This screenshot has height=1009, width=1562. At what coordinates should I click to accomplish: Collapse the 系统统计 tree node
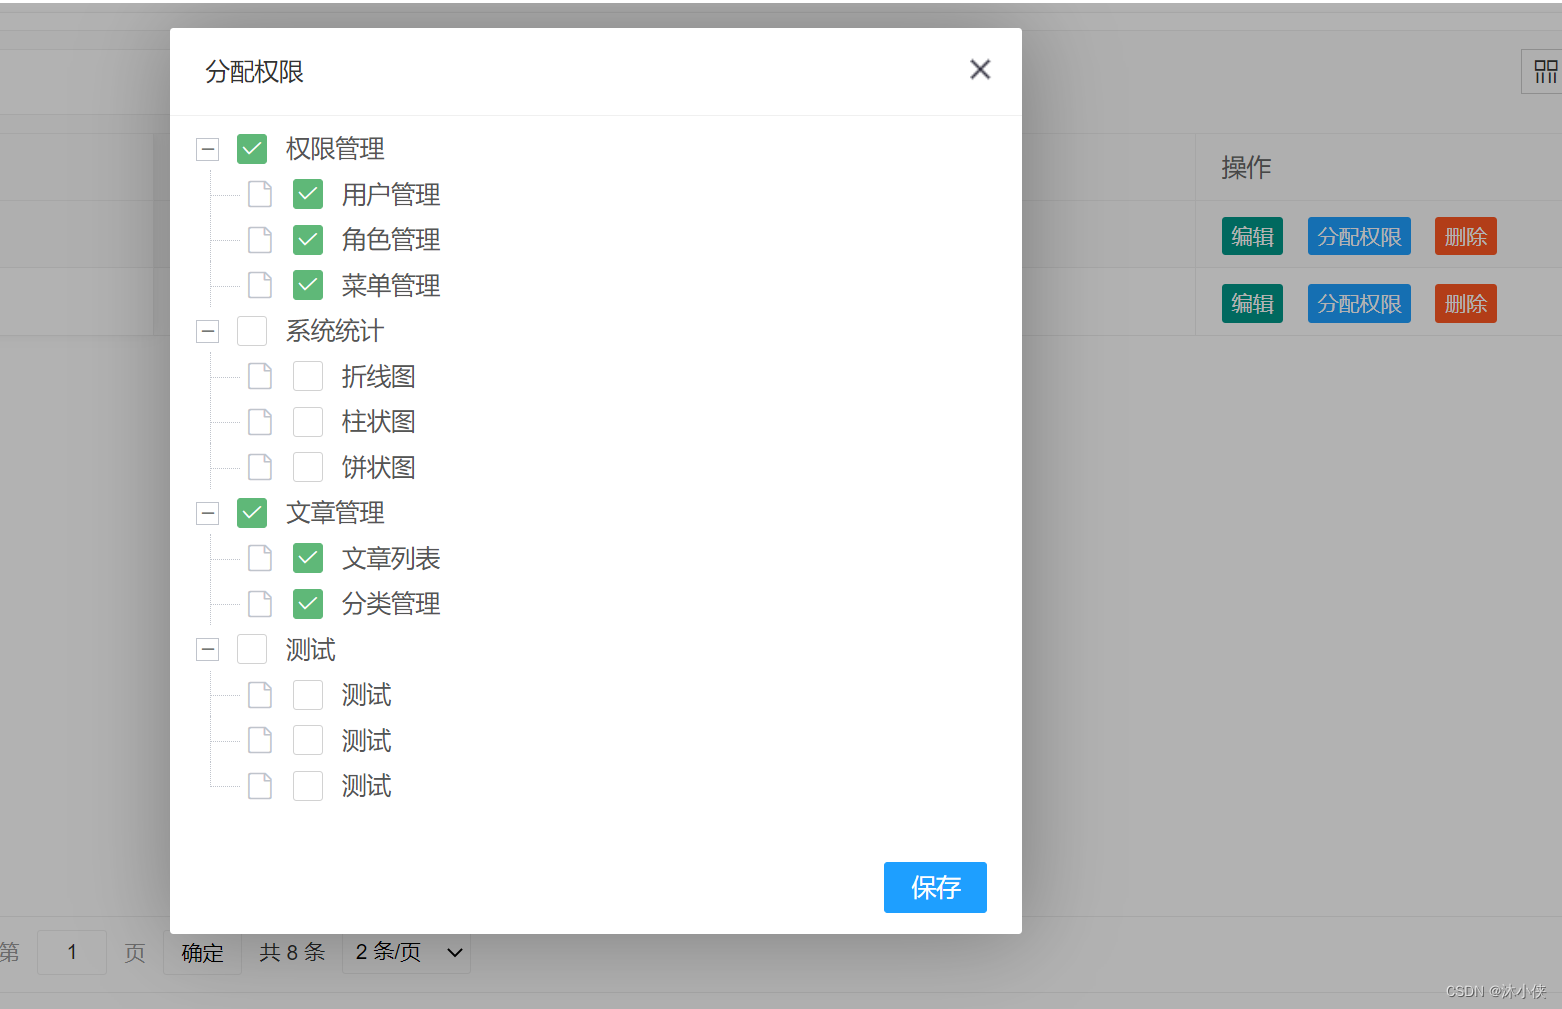[x=208, y=332]
